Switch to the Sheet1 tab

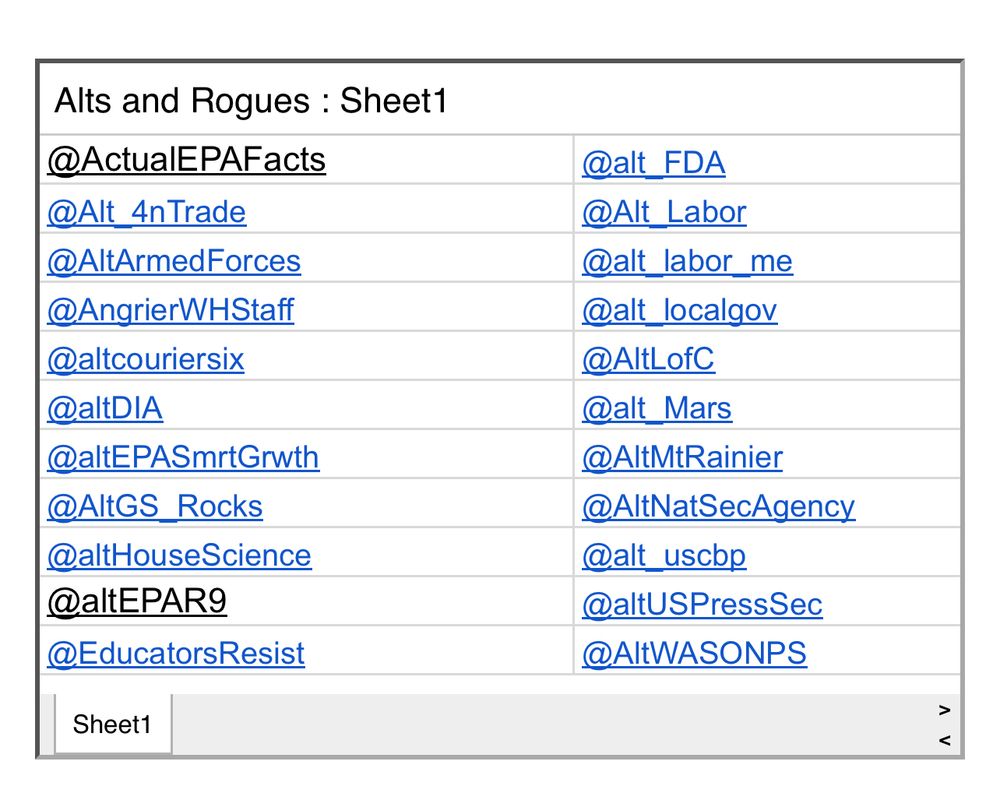pyautogui.click(x=113, y=724)
